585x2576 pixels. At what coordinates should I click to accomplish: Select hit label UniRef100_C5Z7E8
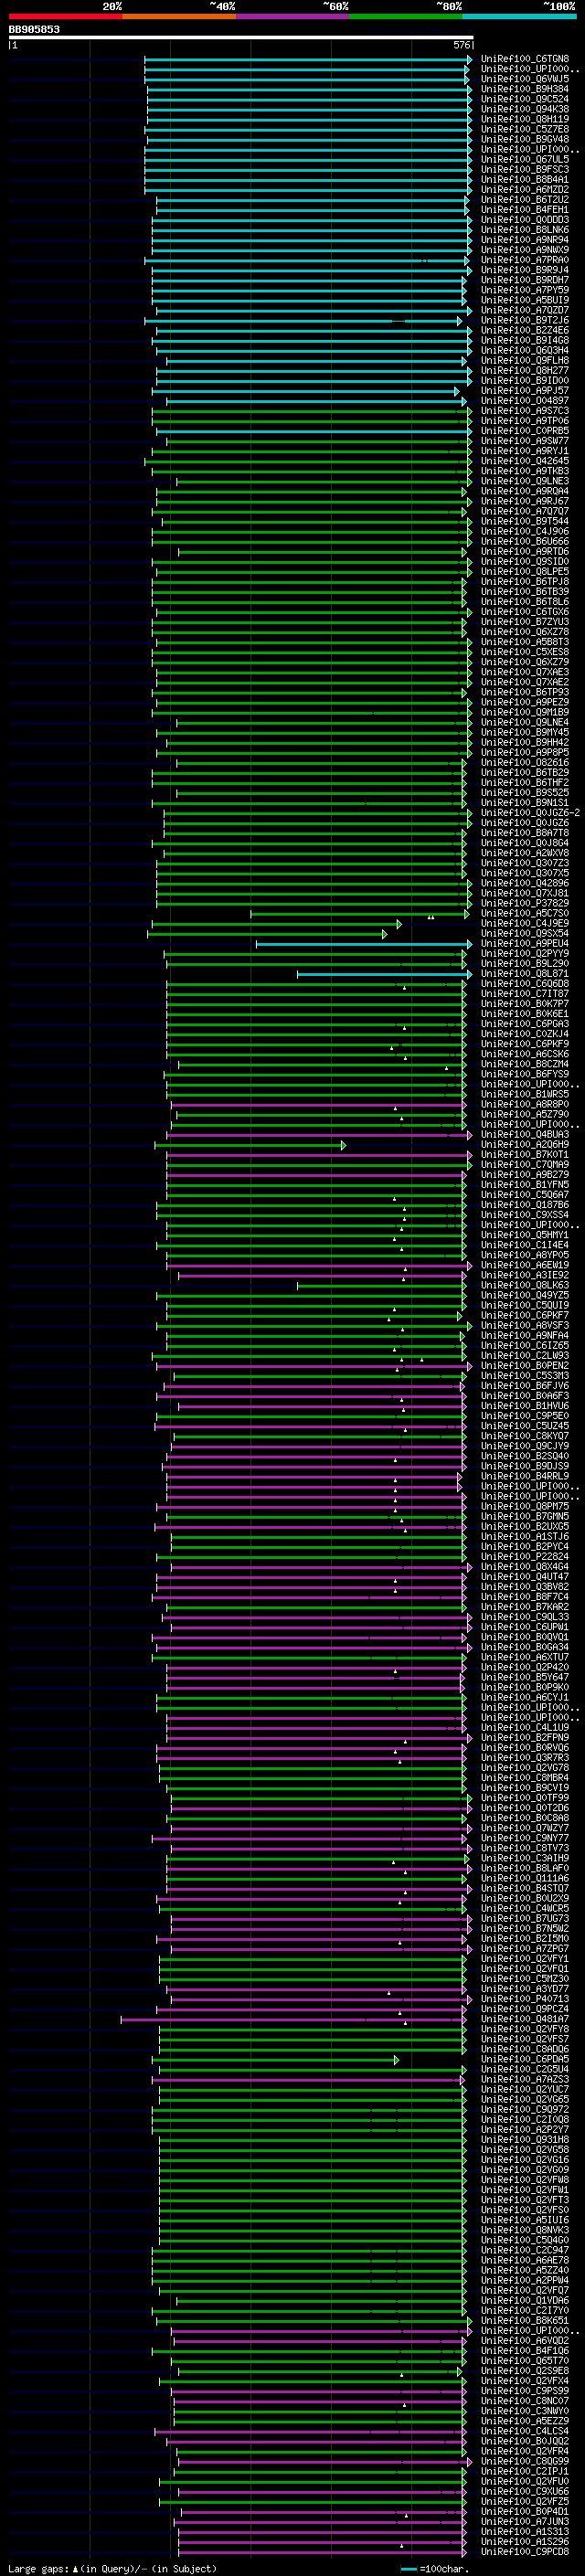(525, 129)
